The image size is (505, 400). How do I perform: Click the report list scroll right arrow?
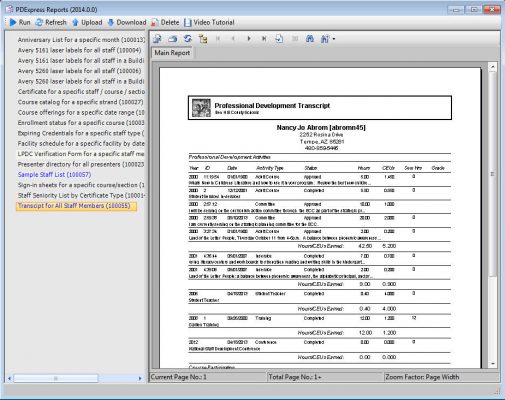(140, 378)
